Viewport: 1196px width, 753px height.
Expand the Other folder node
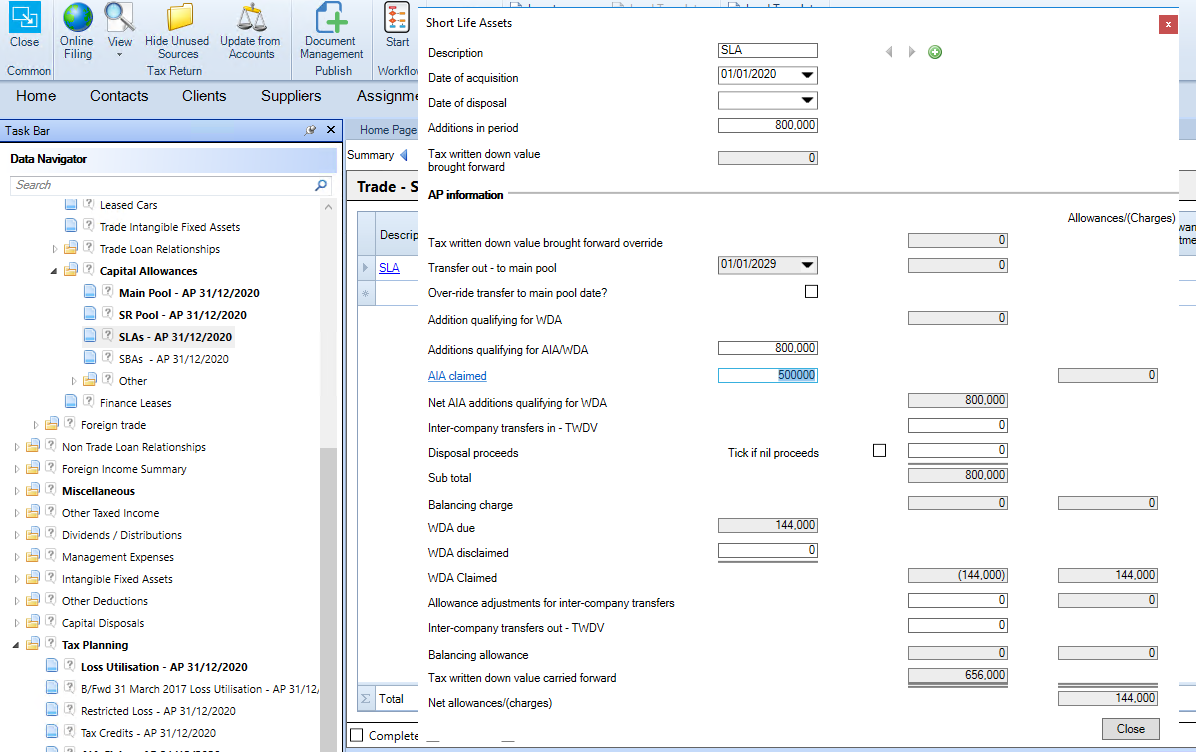pyautogui.click(x=73, y=381)
